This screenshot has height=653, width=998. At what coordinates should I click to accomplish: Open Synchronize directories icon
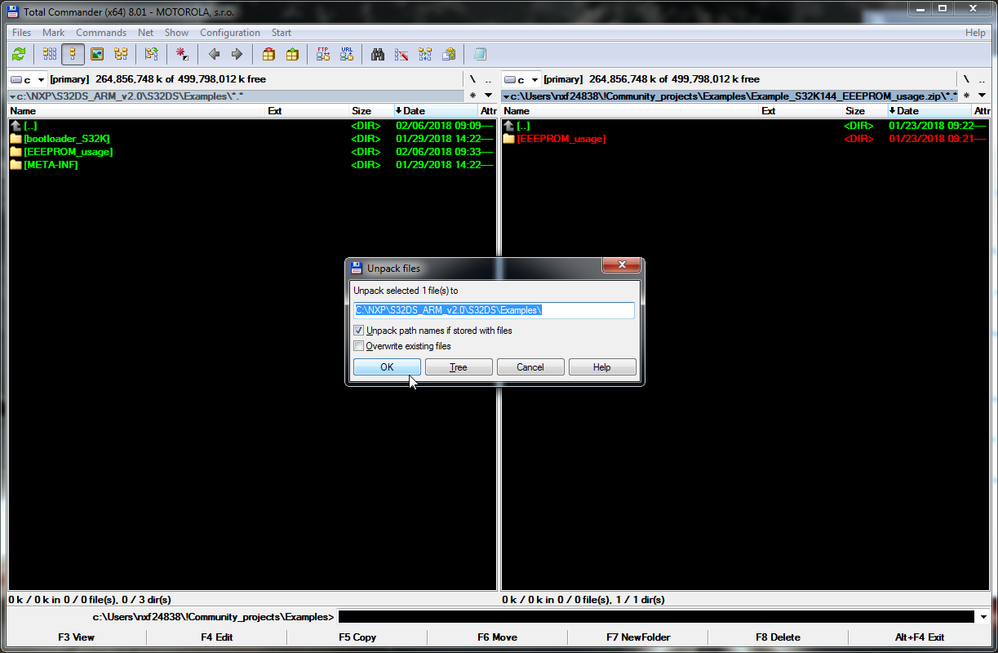pos(425,54)
